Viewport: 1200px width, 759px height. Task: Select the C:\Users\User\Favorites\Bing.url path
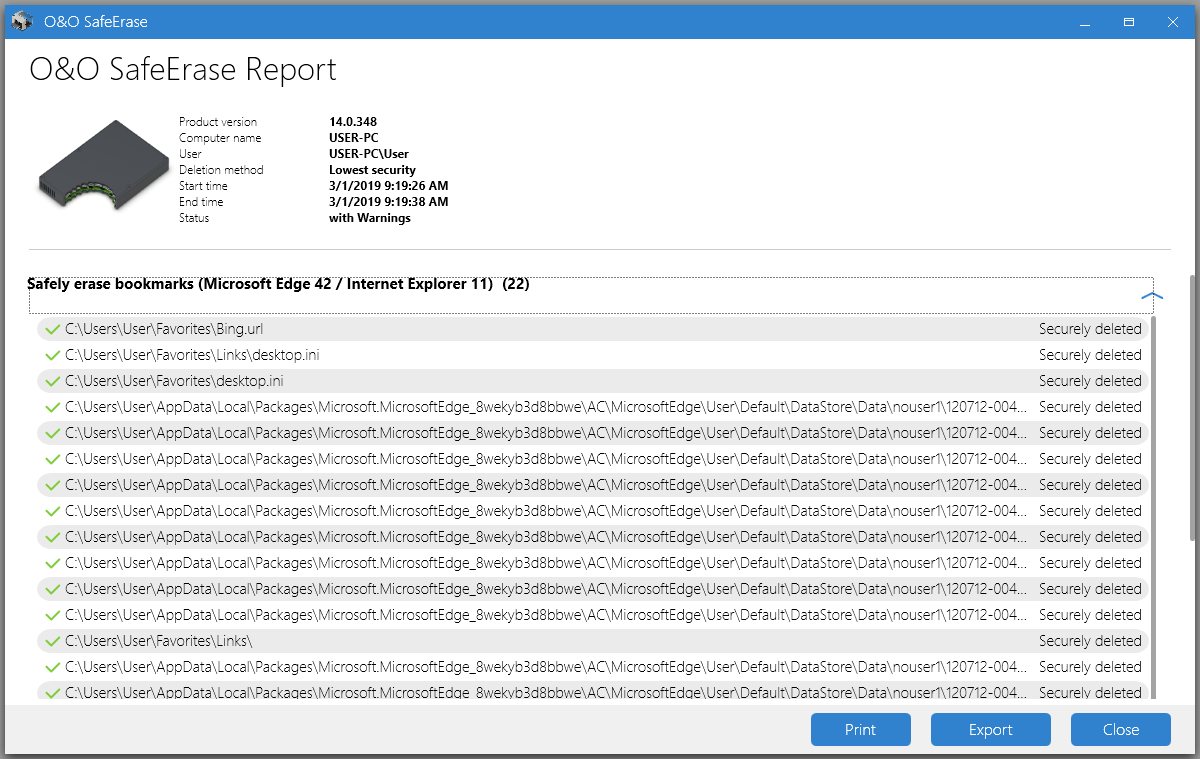point(164,329)
